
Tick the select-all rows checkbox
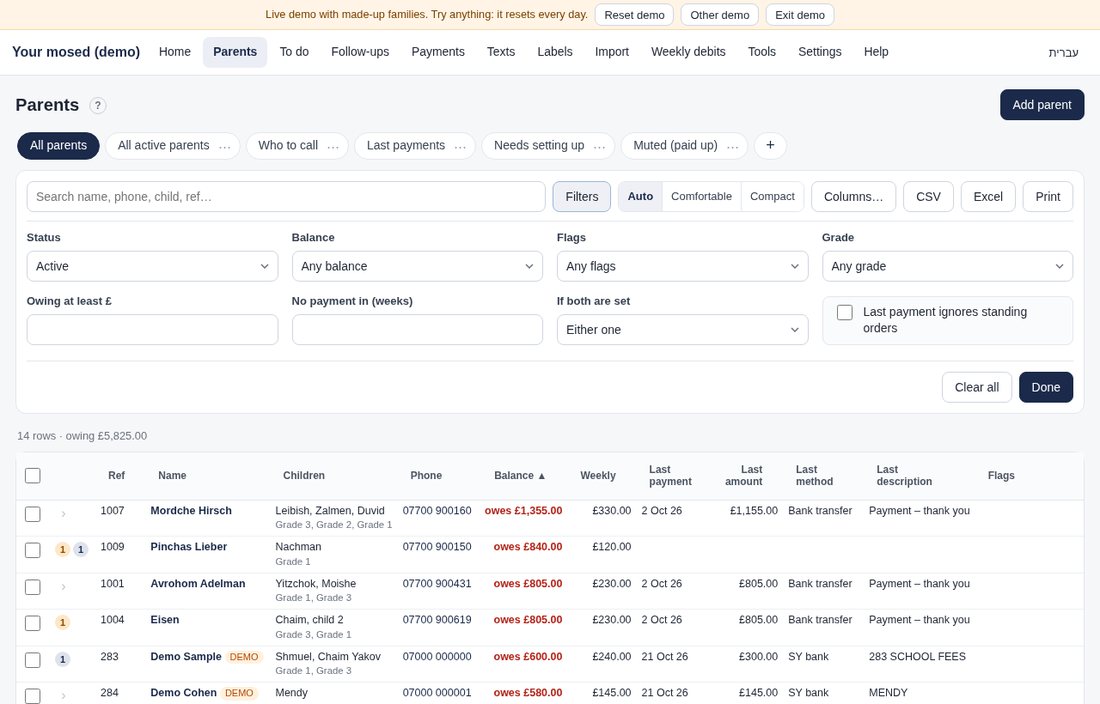(x=33, y=475)
